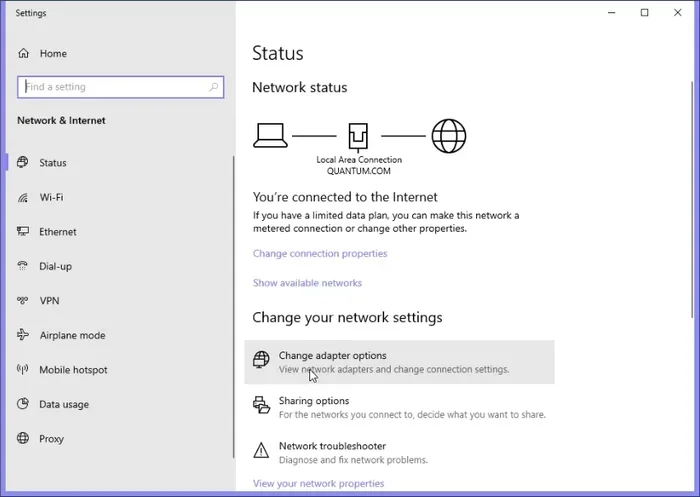Open the Dial-up settings section

click(55, 266)
